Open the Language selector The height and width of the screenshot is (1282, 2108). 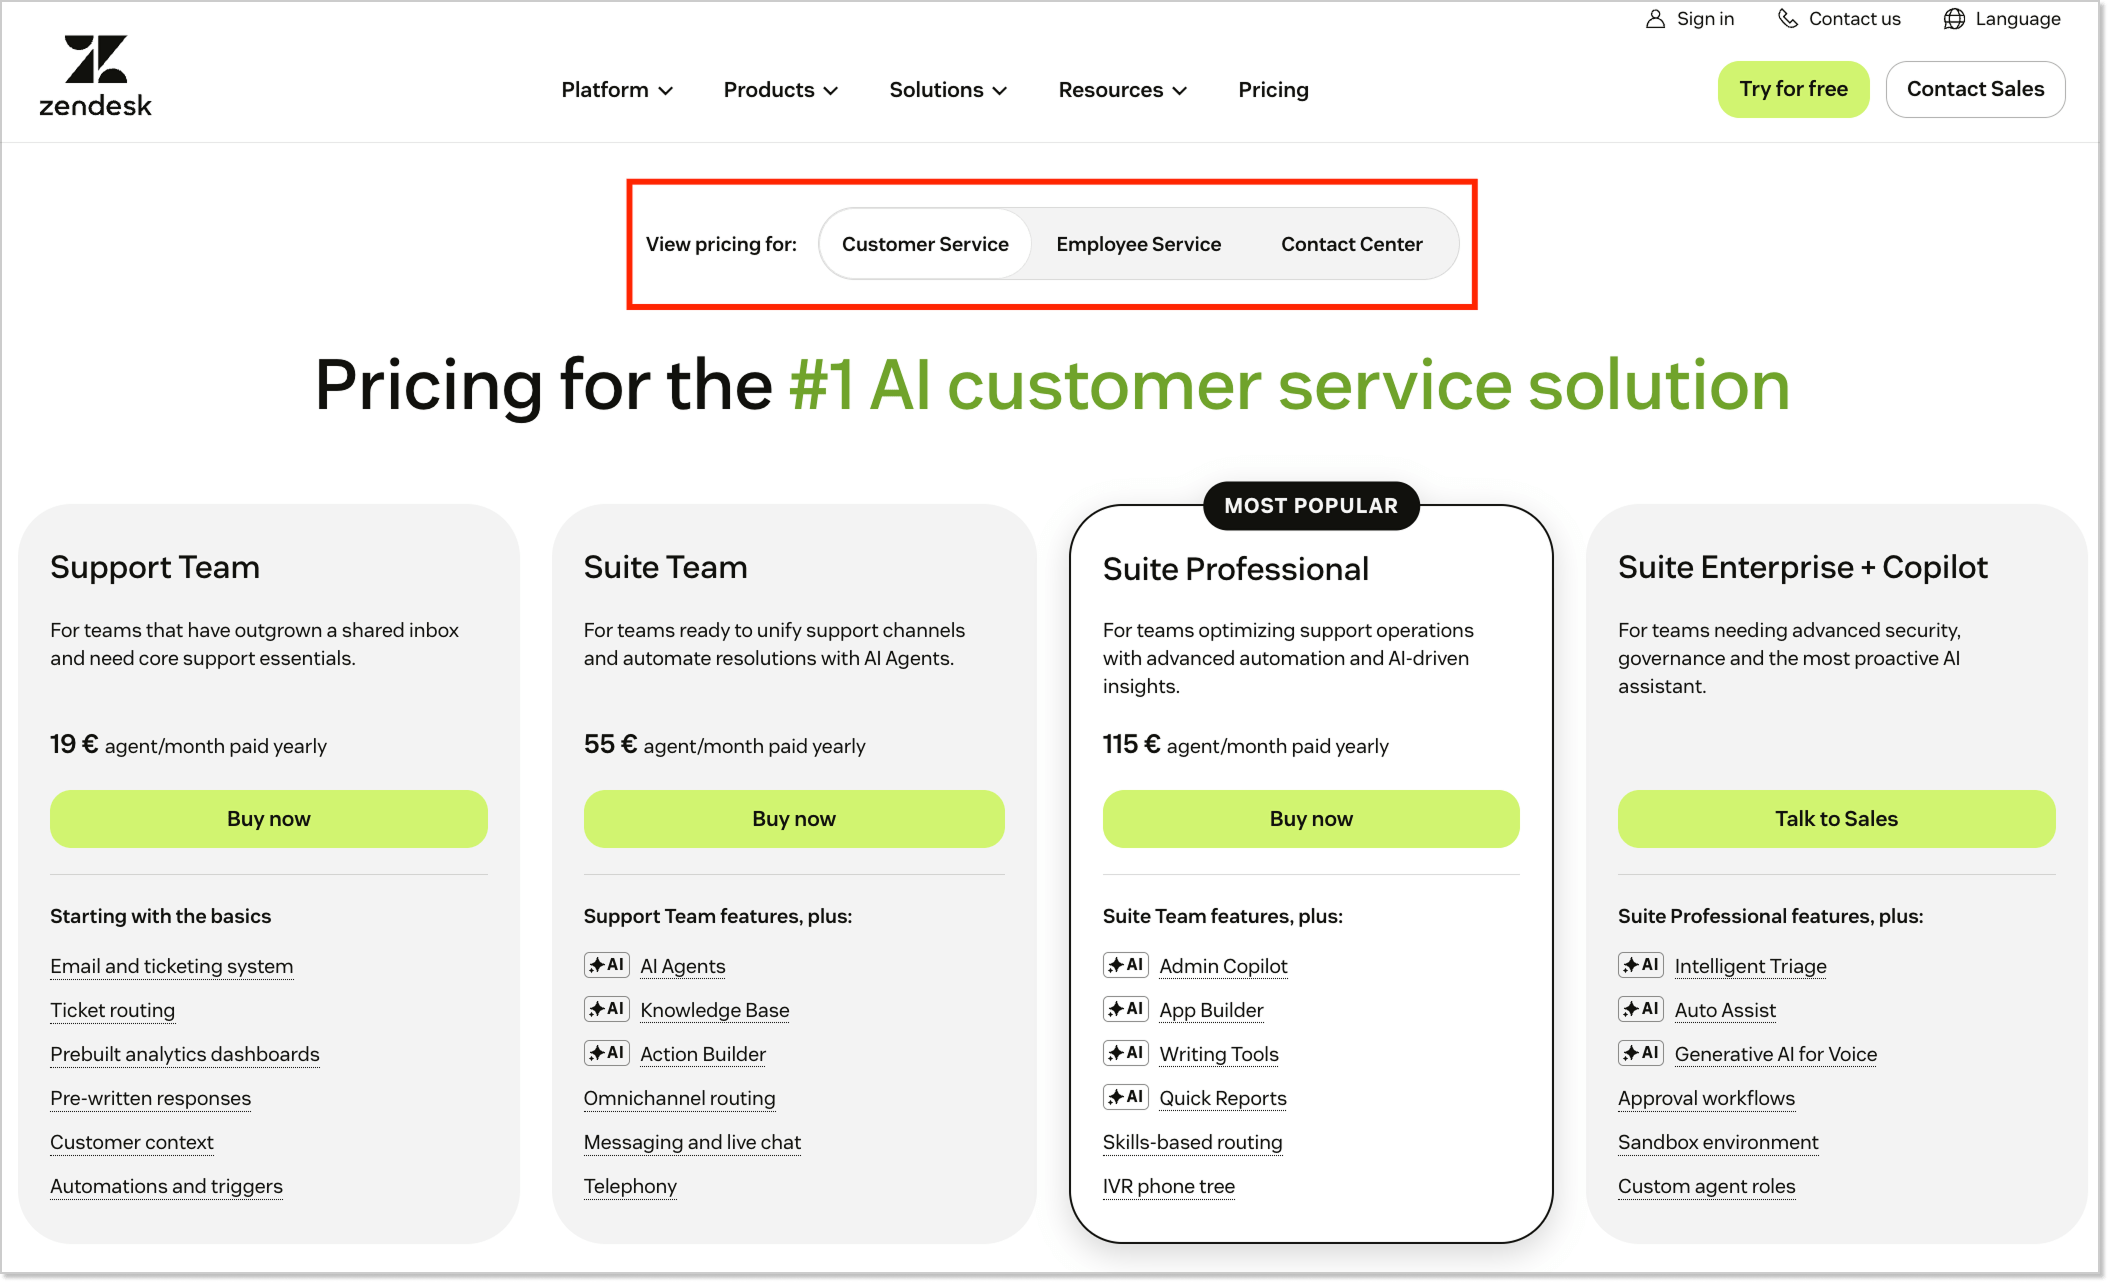2002,19
